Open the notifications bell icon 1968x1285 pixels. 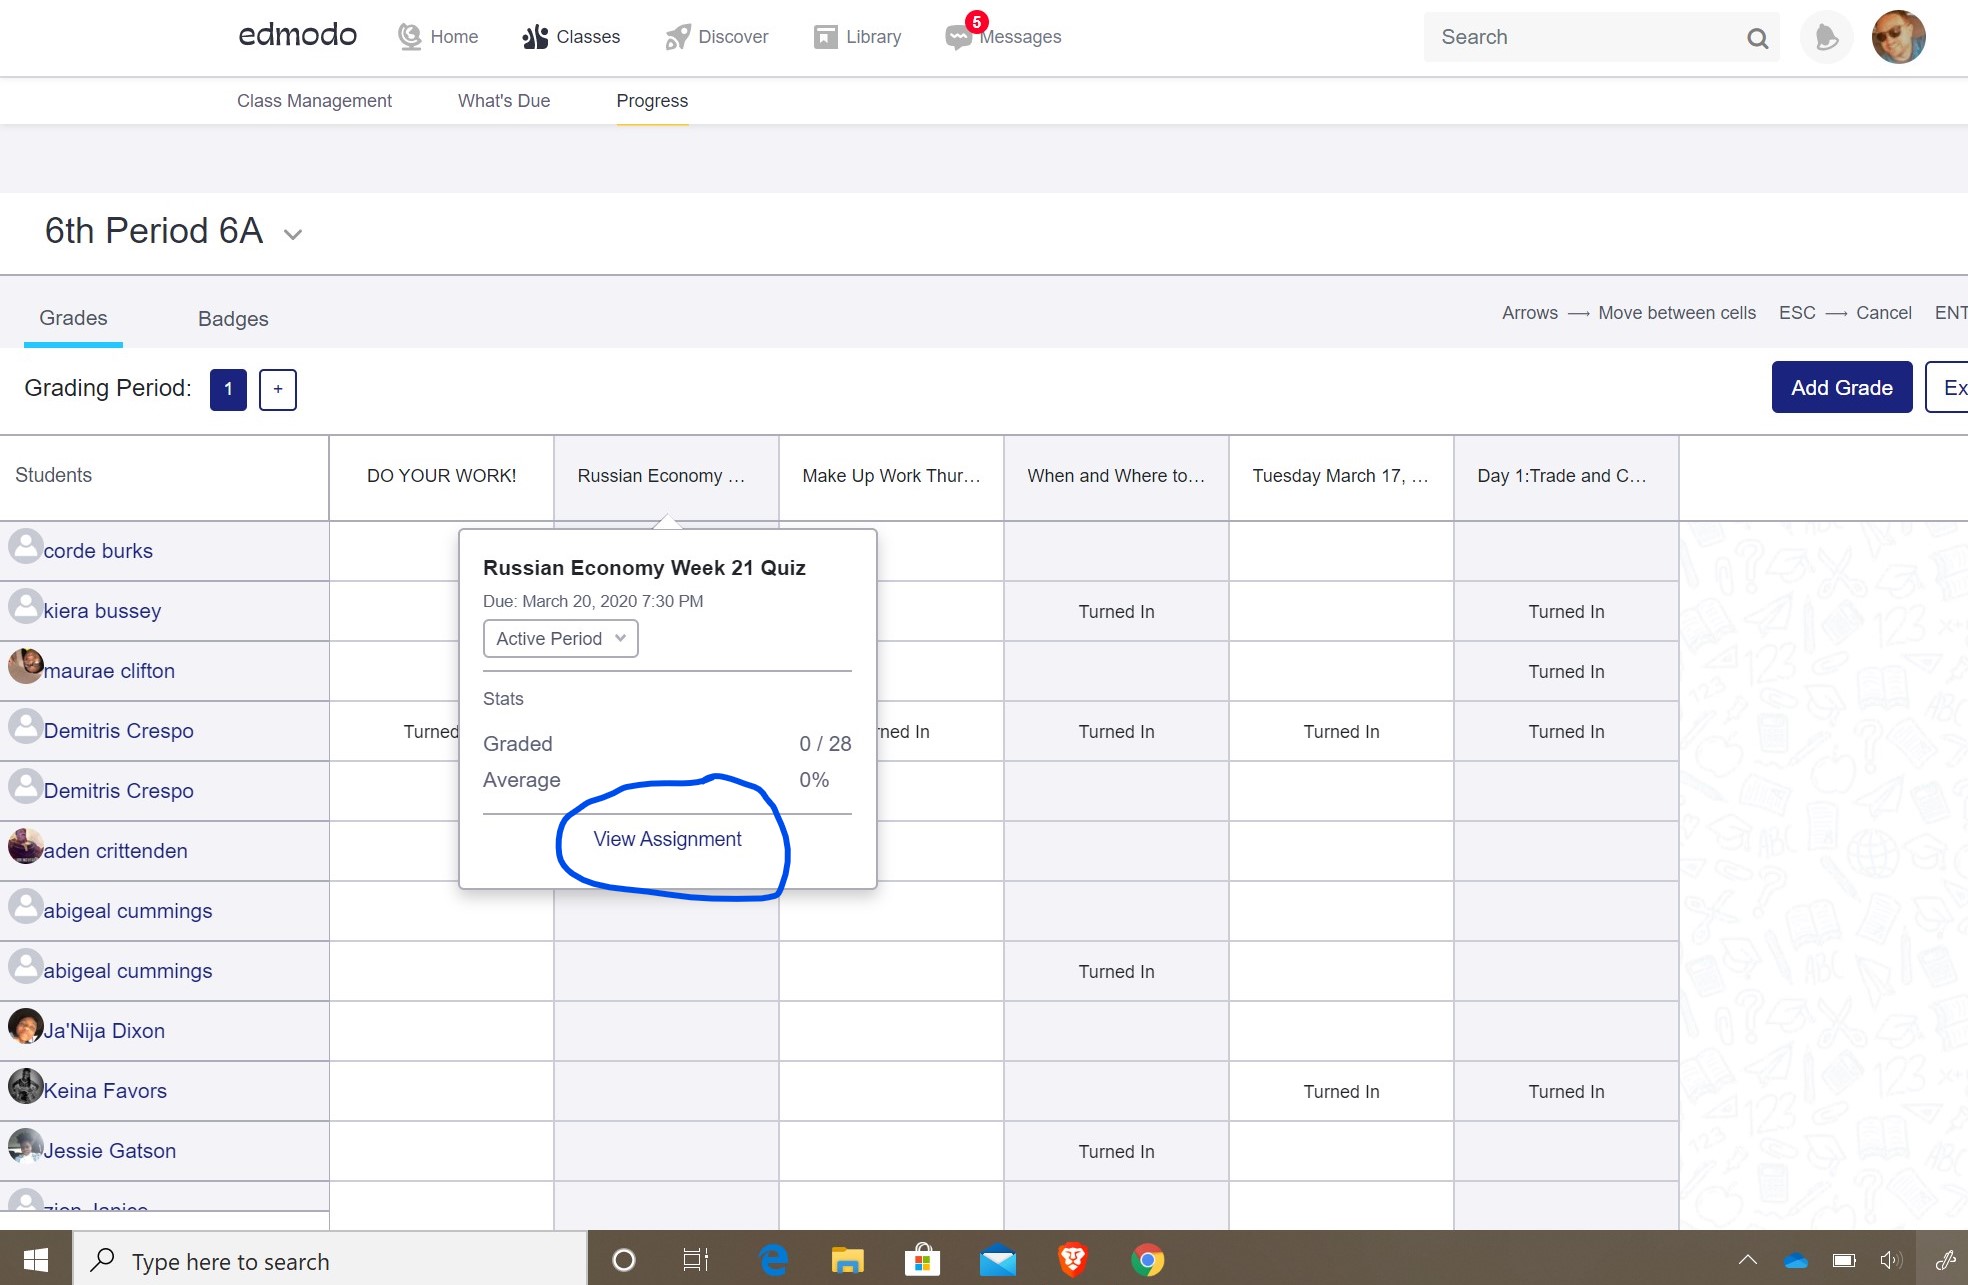tap(1826, 38)
